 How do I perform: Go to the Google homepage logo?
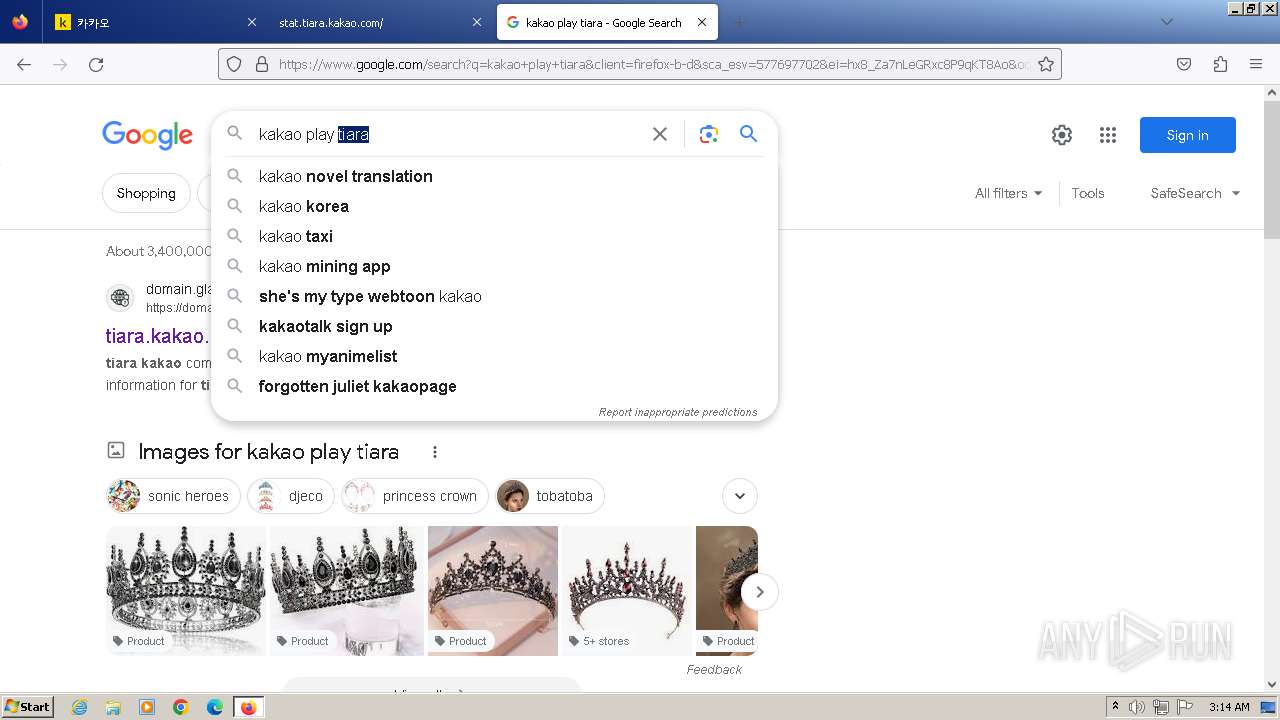pos(147,135)
